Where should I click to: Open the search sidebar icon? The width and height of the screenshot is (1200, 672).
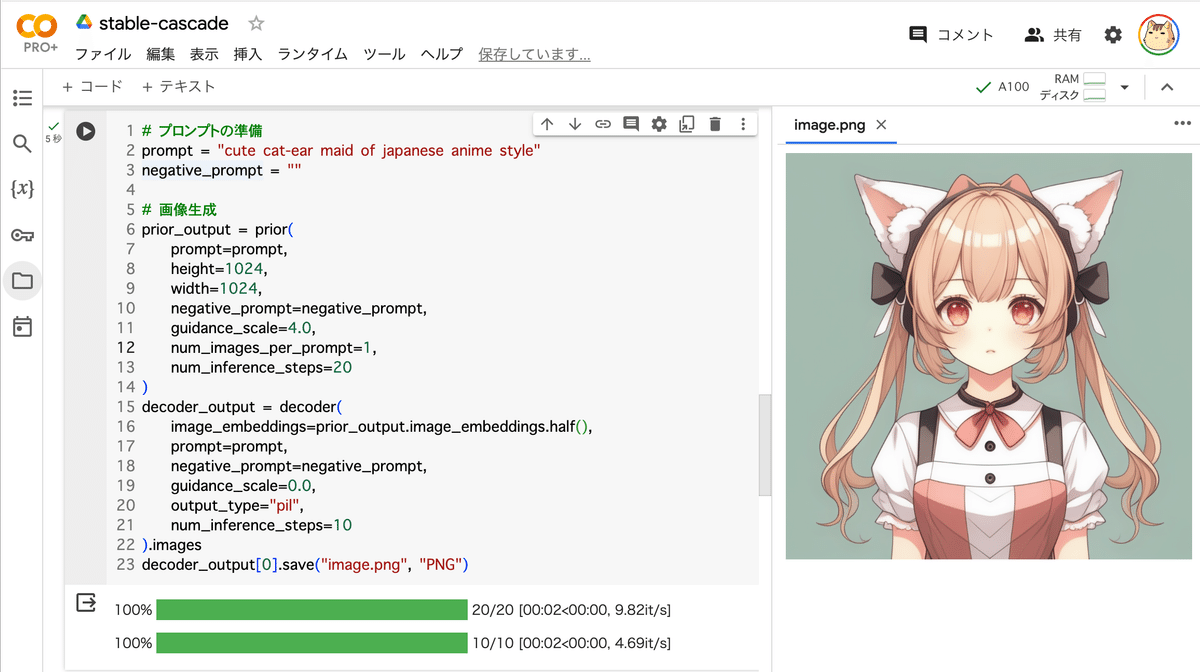22,143
